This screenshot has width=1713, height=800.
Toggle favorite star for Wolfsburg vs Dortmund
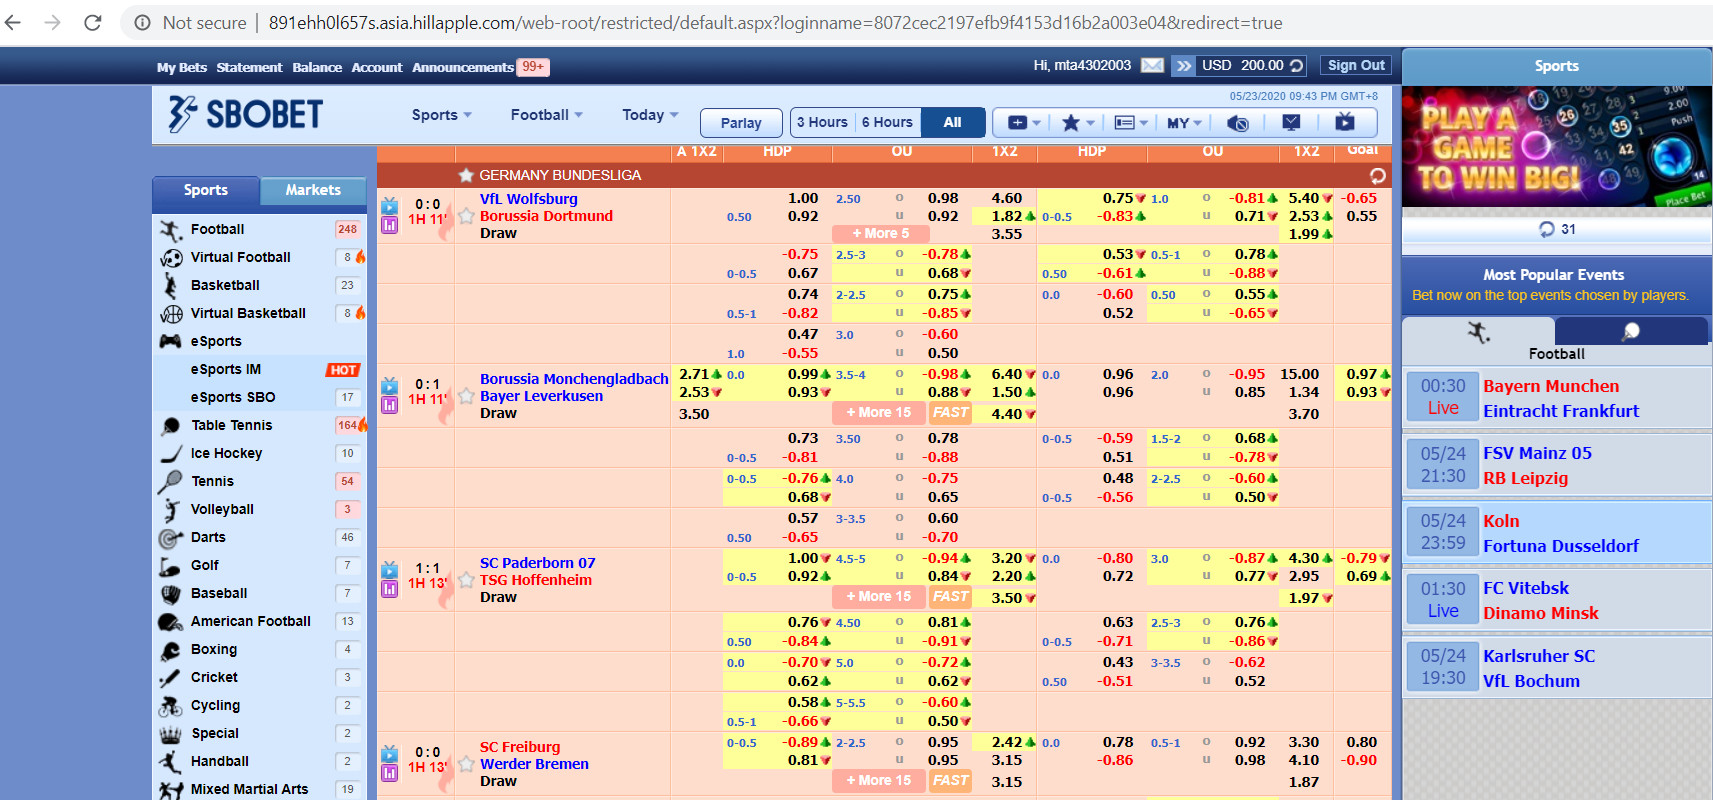point(466,216)
